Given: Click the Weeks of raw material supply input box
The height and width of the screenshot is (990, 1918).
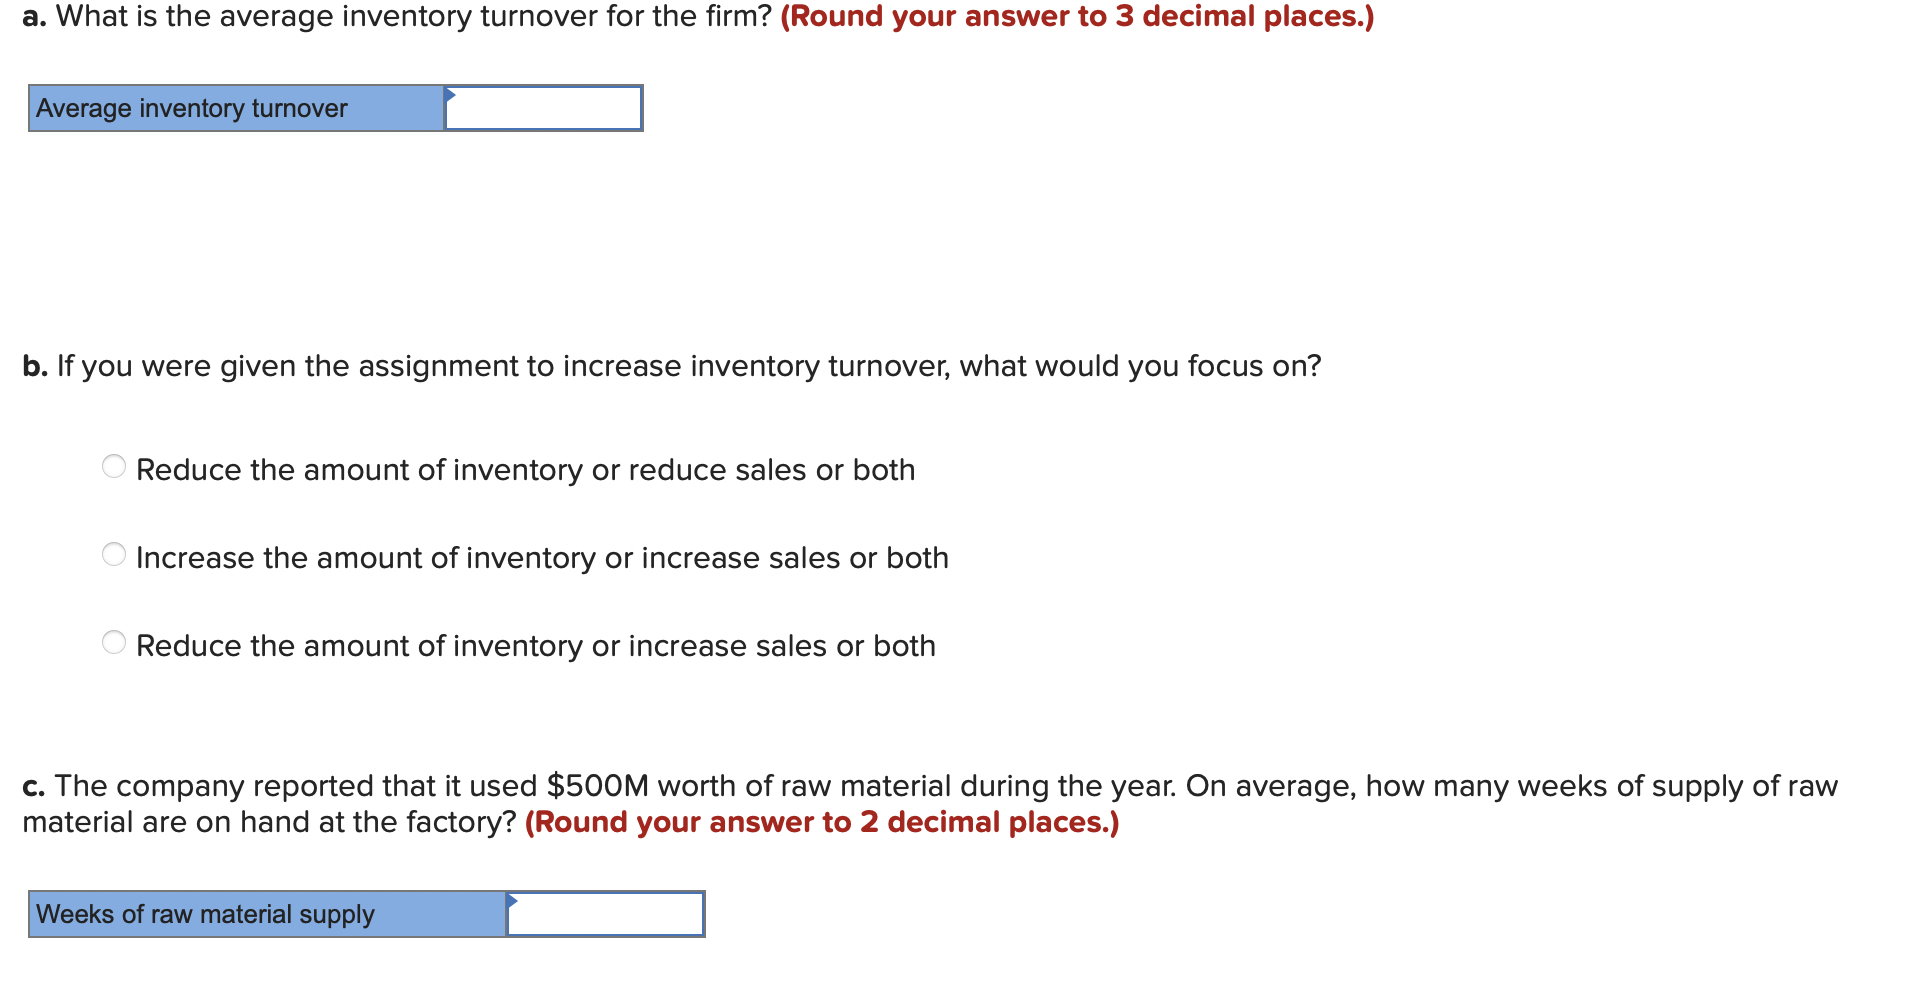Looking at the screenshot, I should (x=608, y=913).
